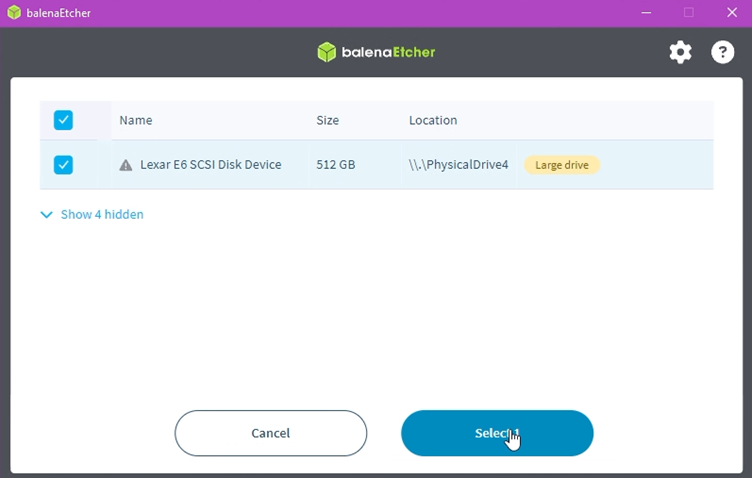The image size is (752, 478).
Task: Click the 512 GB size cell
Action: click(336, 164)
